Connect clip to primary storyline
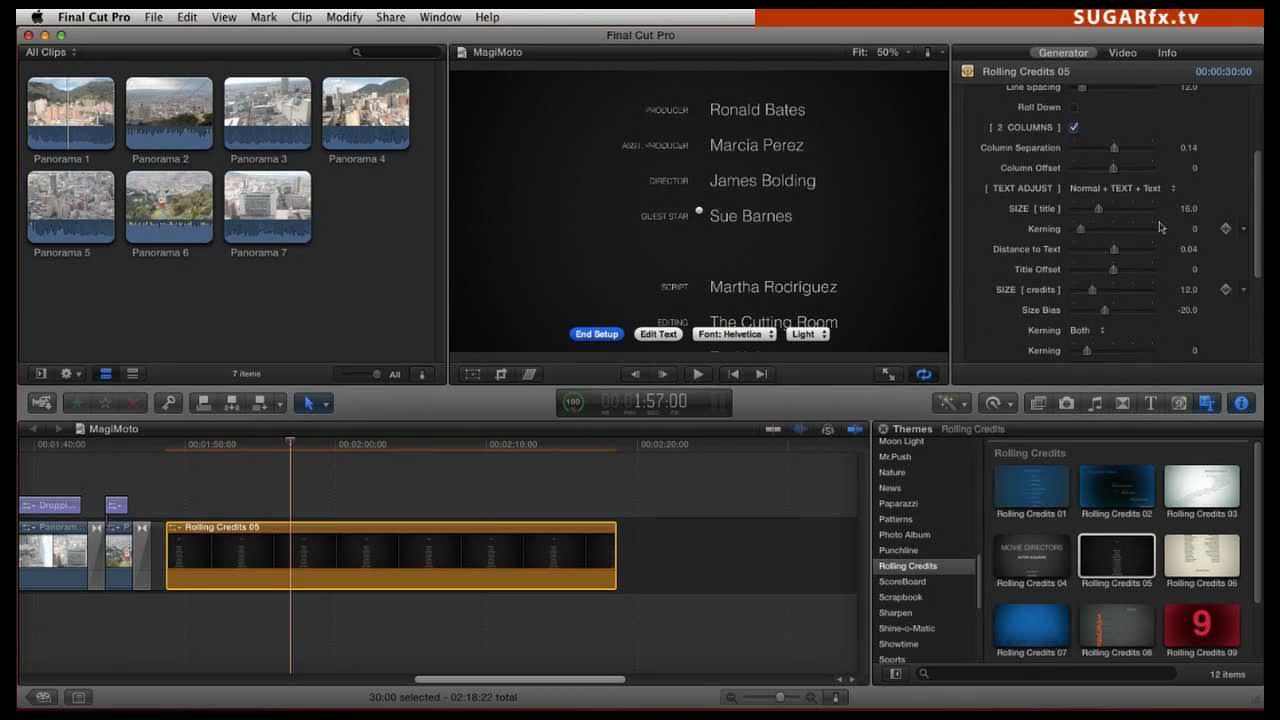The image size is (1280, 720). click(x=204, y=403)
